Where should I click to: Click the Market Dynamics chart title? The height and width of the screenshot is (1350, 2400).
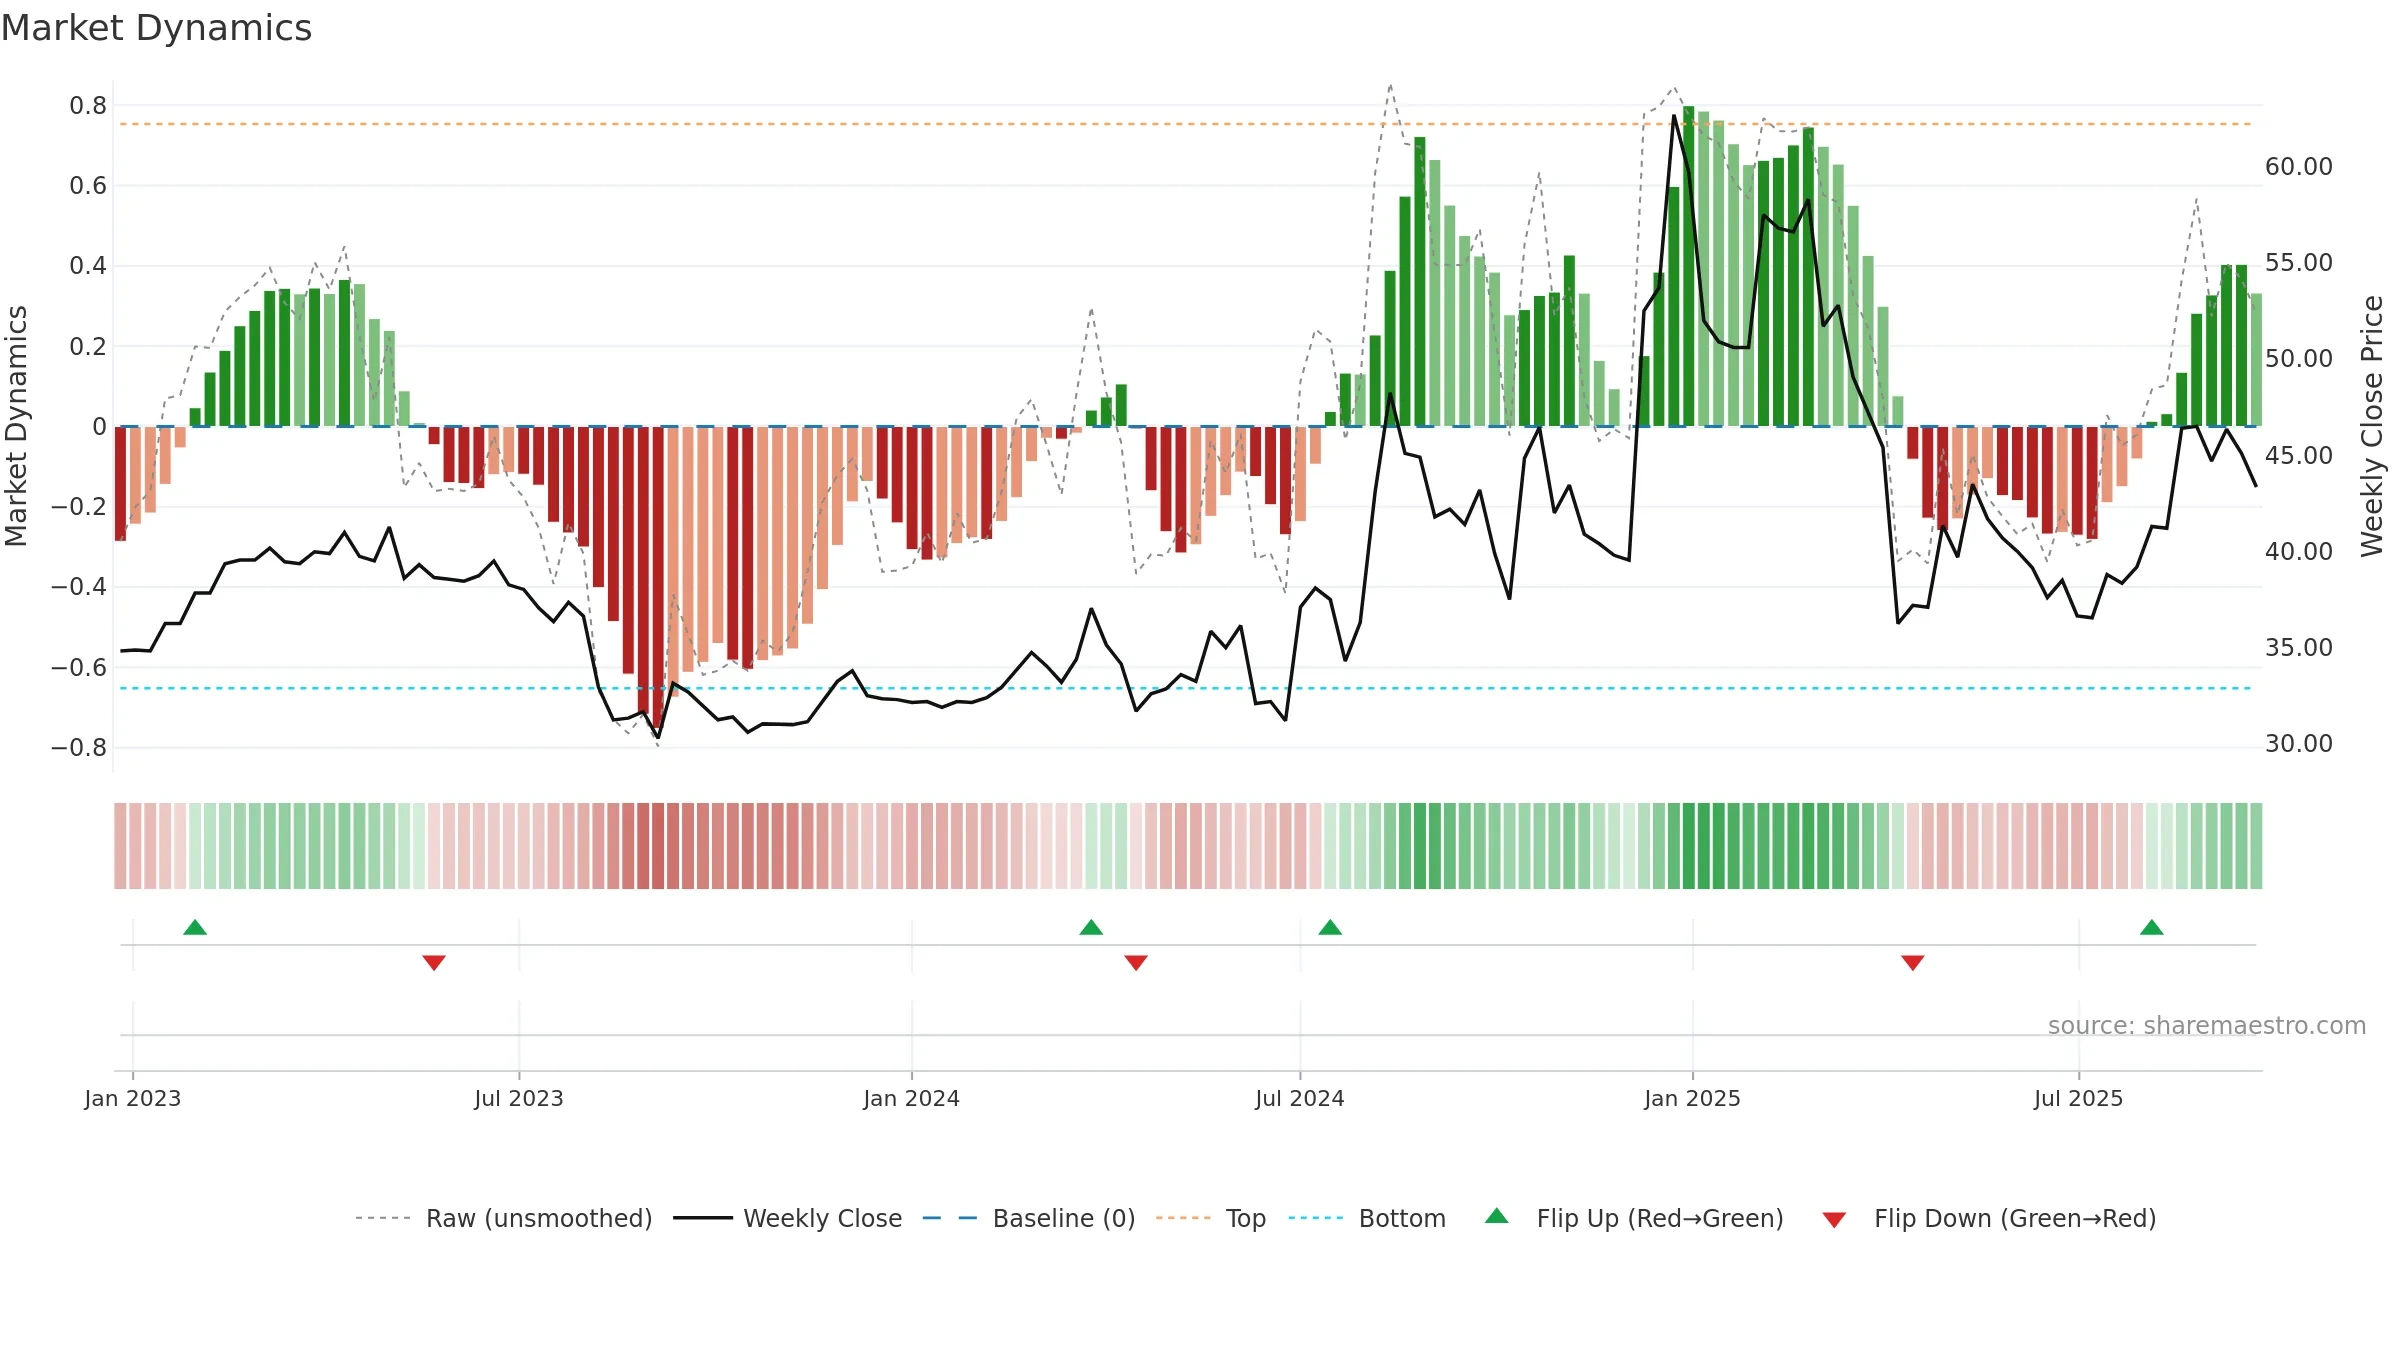coord(157,28)
